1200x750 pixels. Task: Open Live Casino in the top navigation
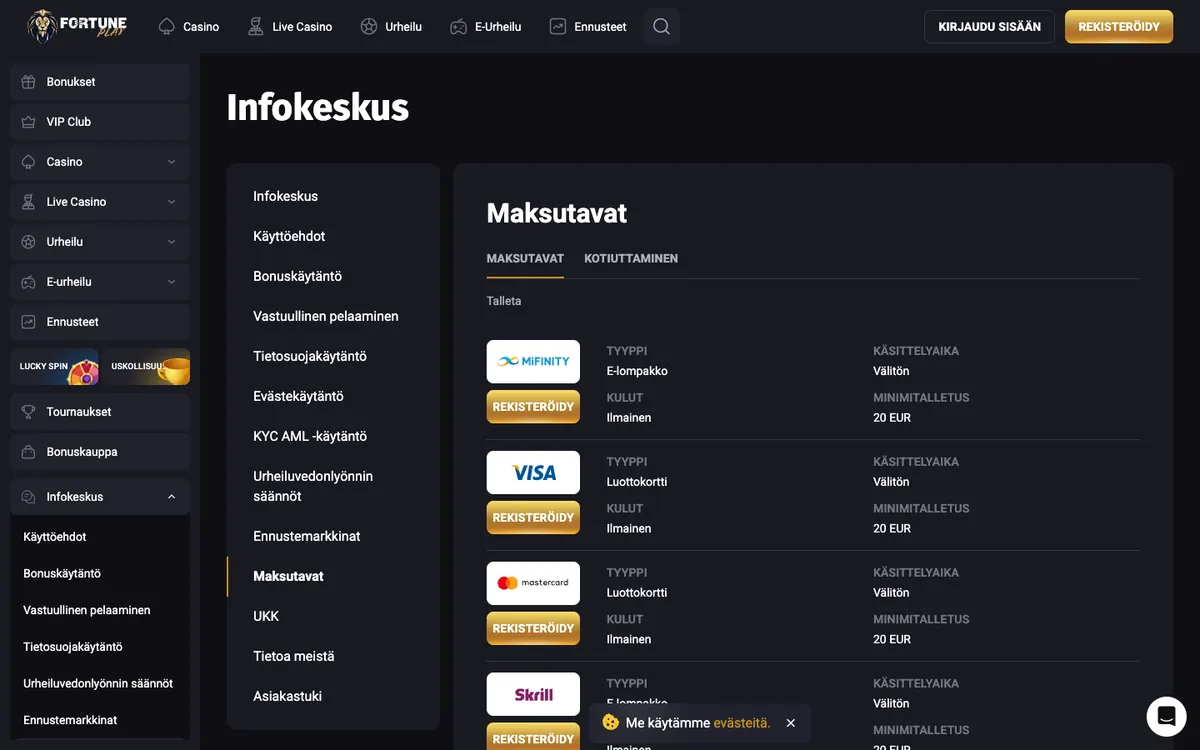click(x=290, y=27)
